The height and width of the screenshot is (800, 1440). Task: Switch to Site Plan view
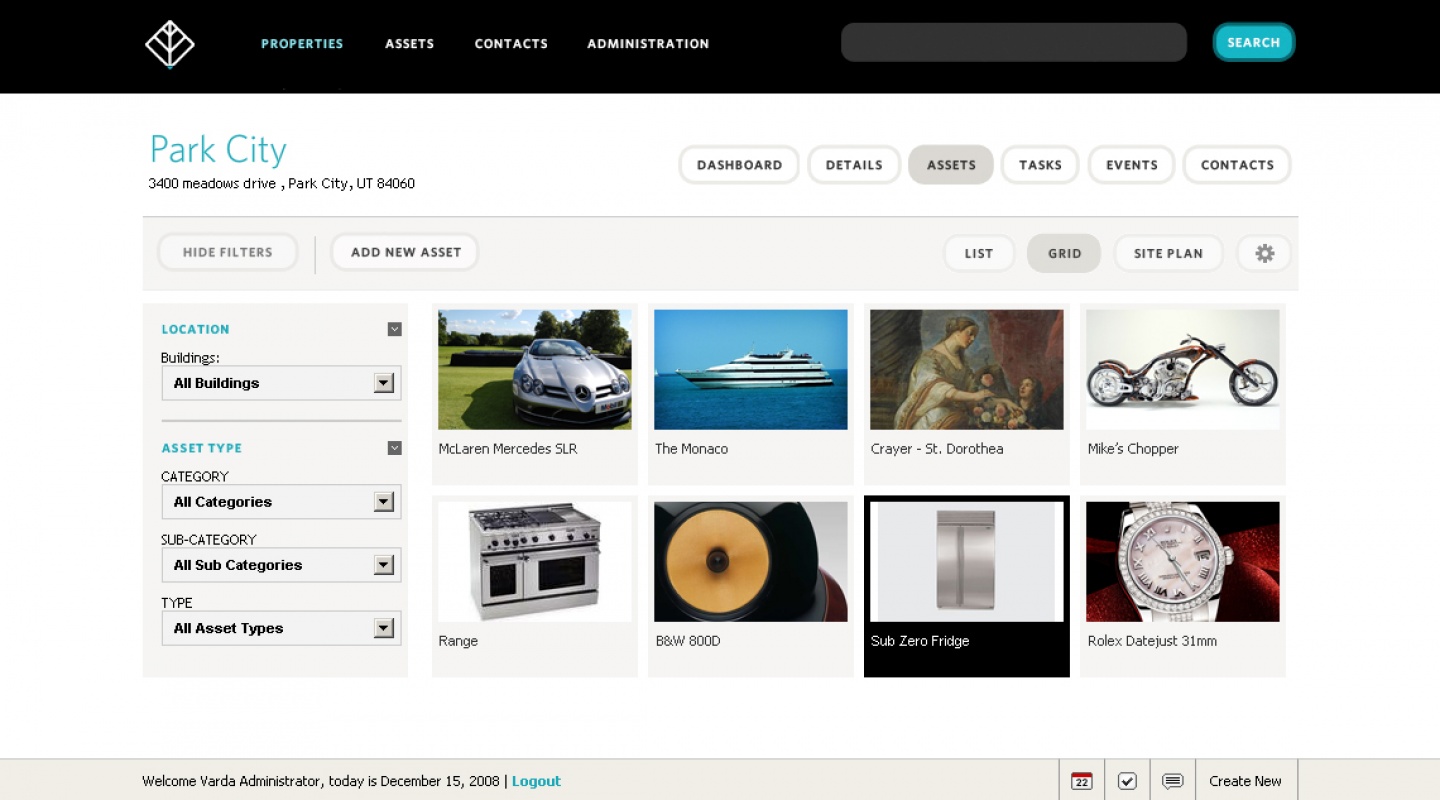point(1168,253)
